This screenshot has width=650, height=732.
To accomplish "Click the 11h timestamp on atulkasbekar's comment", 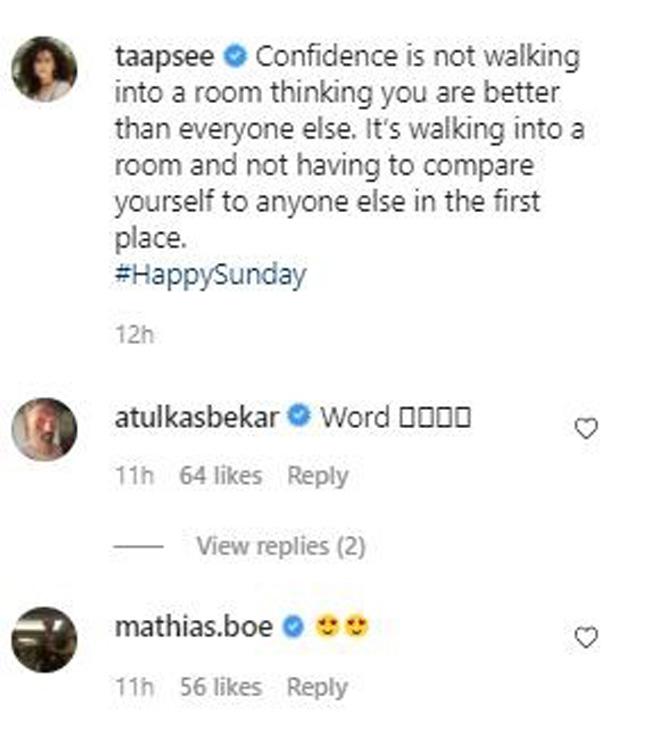I will tap(133, 476).
